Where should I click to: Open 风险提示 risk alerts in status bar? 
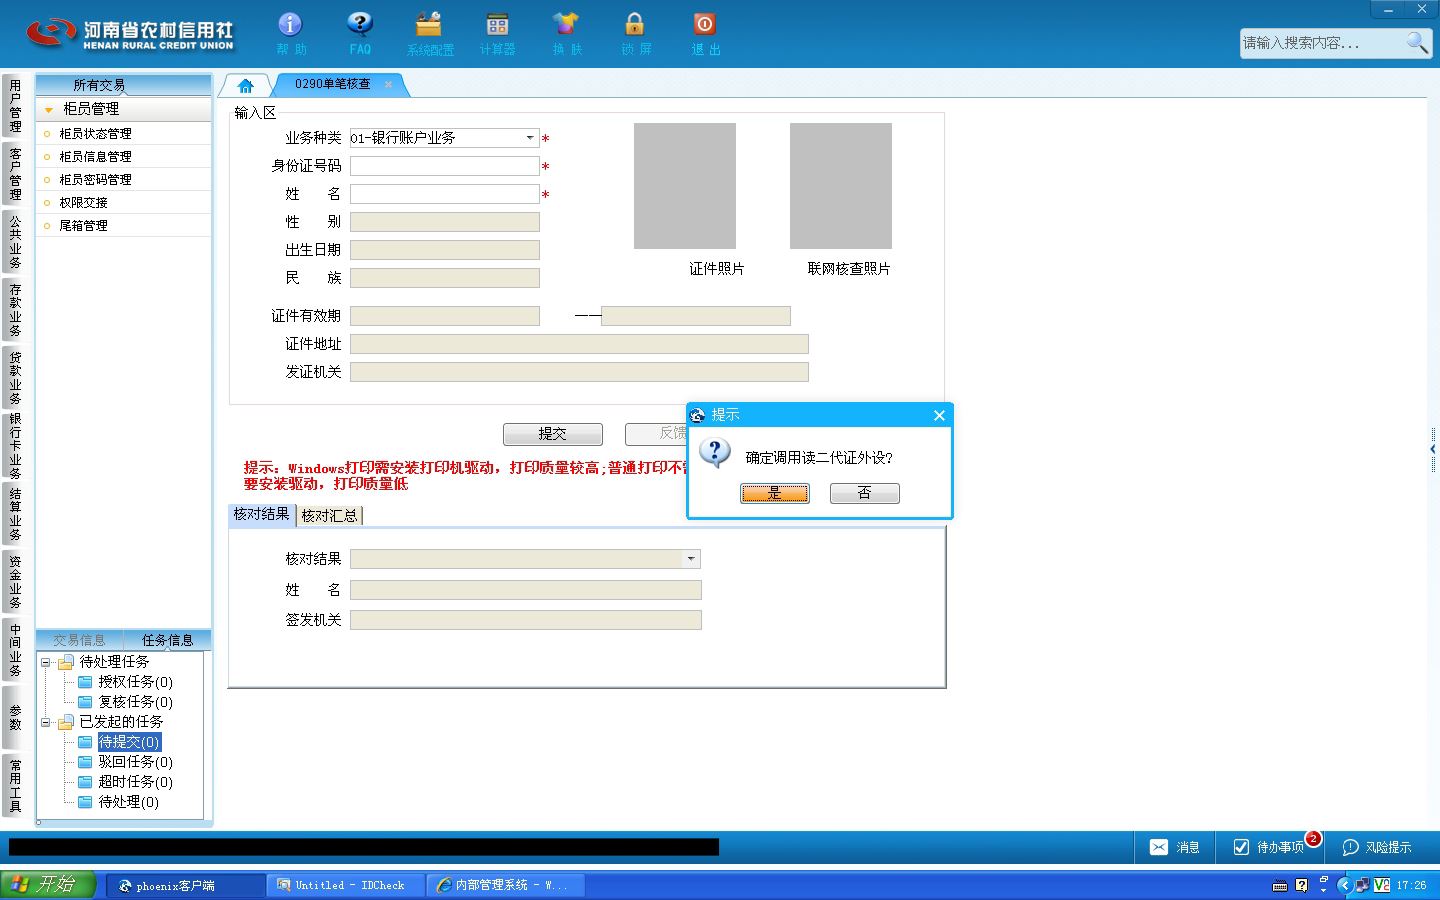click(x=1377, y=847)
